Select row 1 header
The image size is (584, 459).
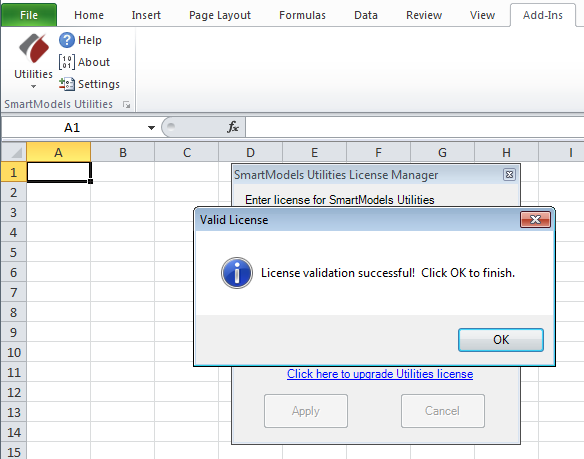pos(14,172)
